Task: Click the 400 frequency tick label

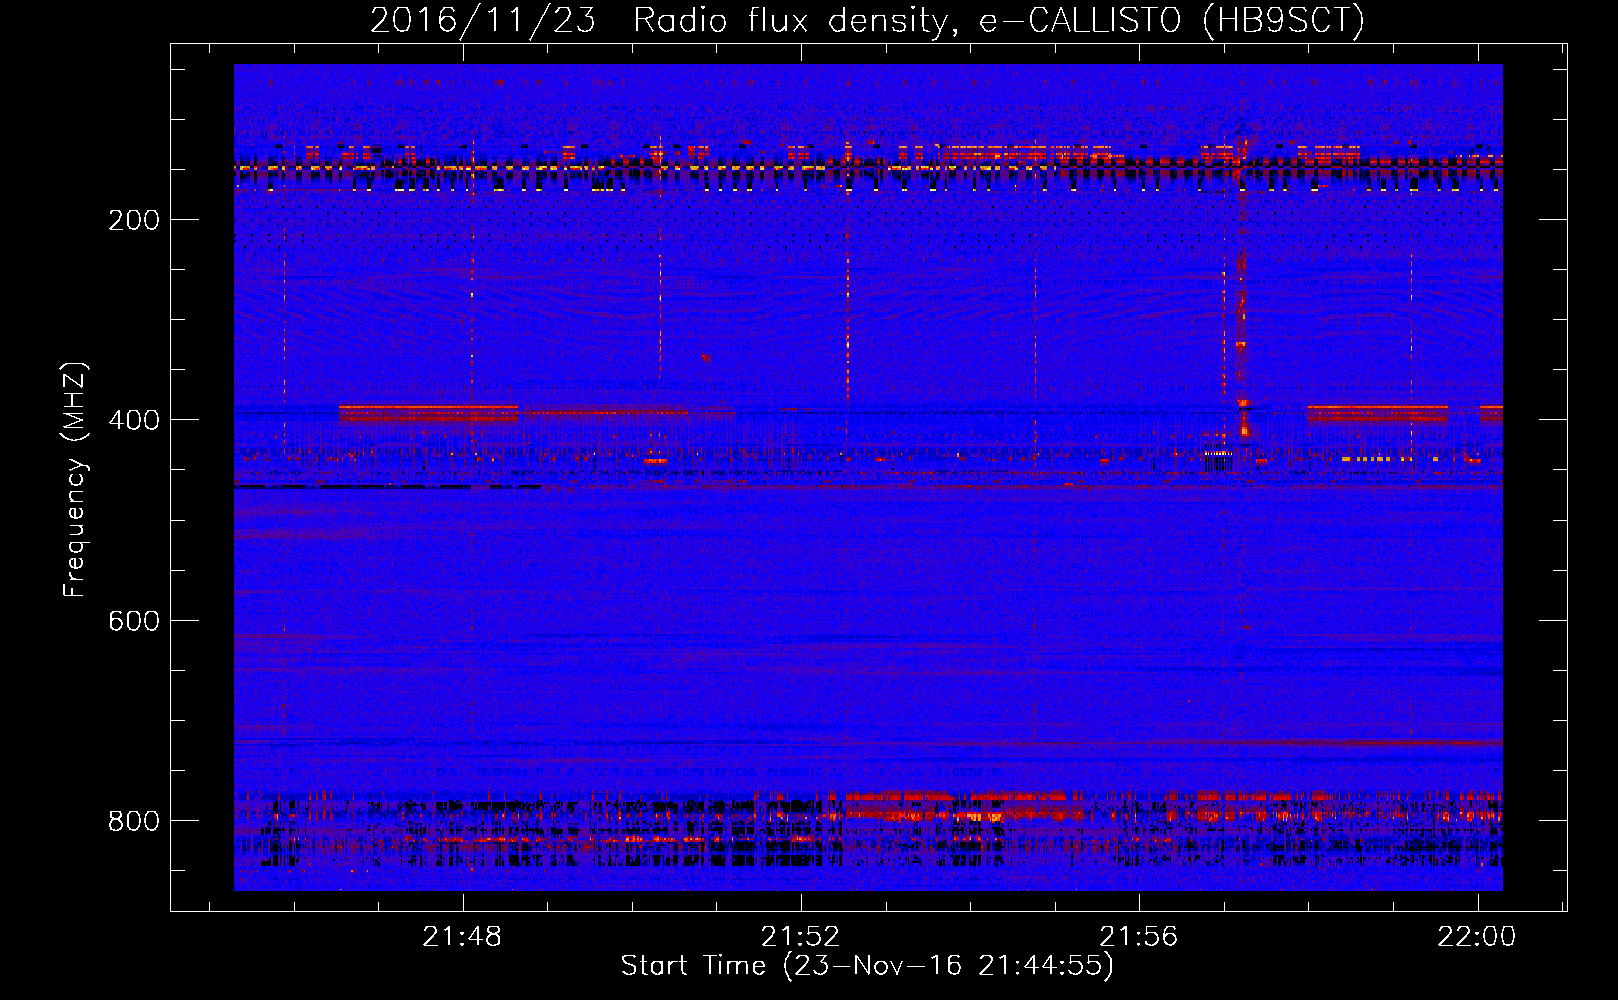Action: pos(134,420)
